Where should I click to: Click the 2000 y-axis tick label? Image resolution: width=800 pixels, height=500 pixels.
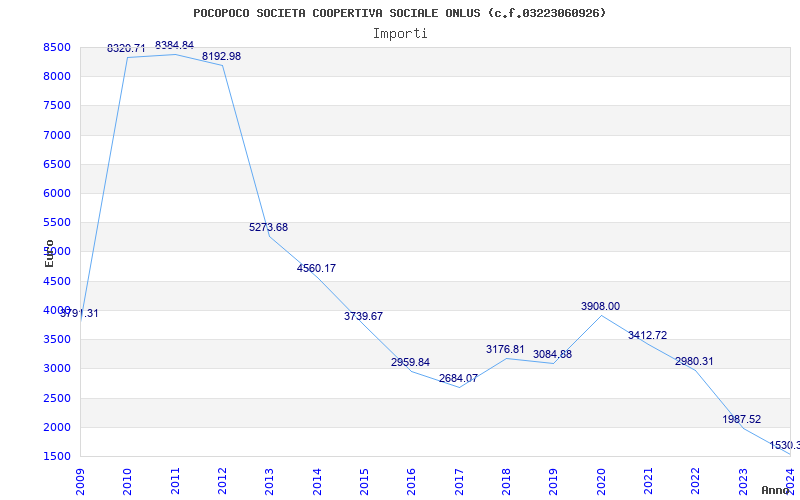(x=57, y=427)
